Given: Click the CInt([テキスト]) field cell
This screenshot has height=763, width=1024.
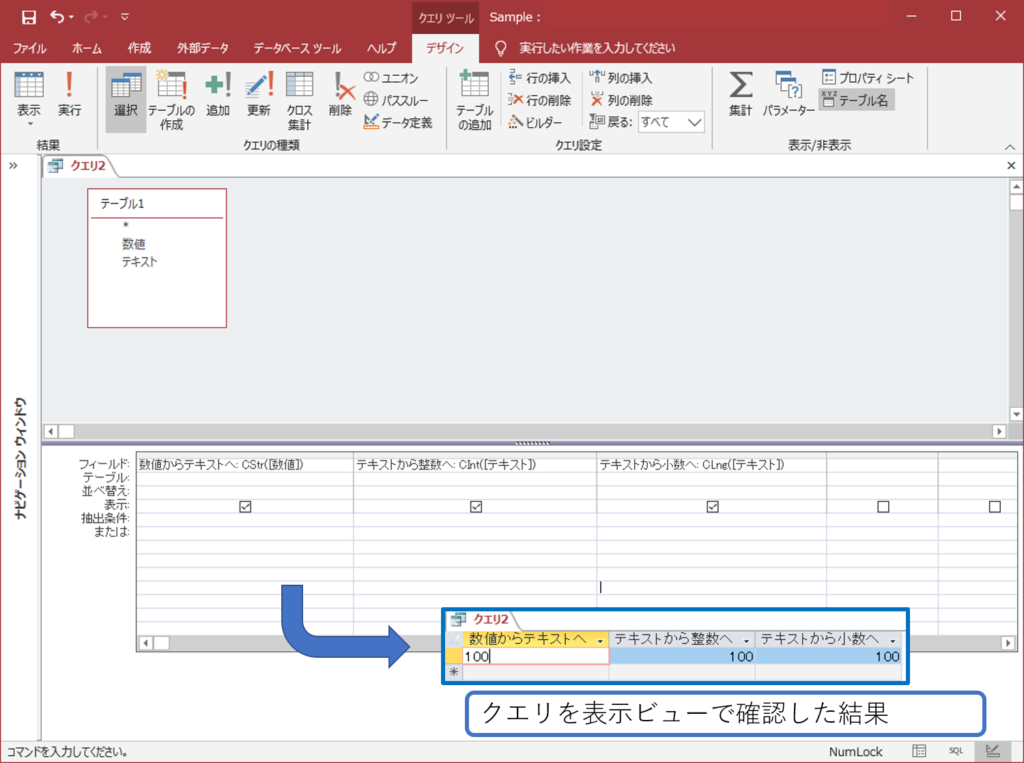Looking at the screenshot, I should (x=475, y=464).
